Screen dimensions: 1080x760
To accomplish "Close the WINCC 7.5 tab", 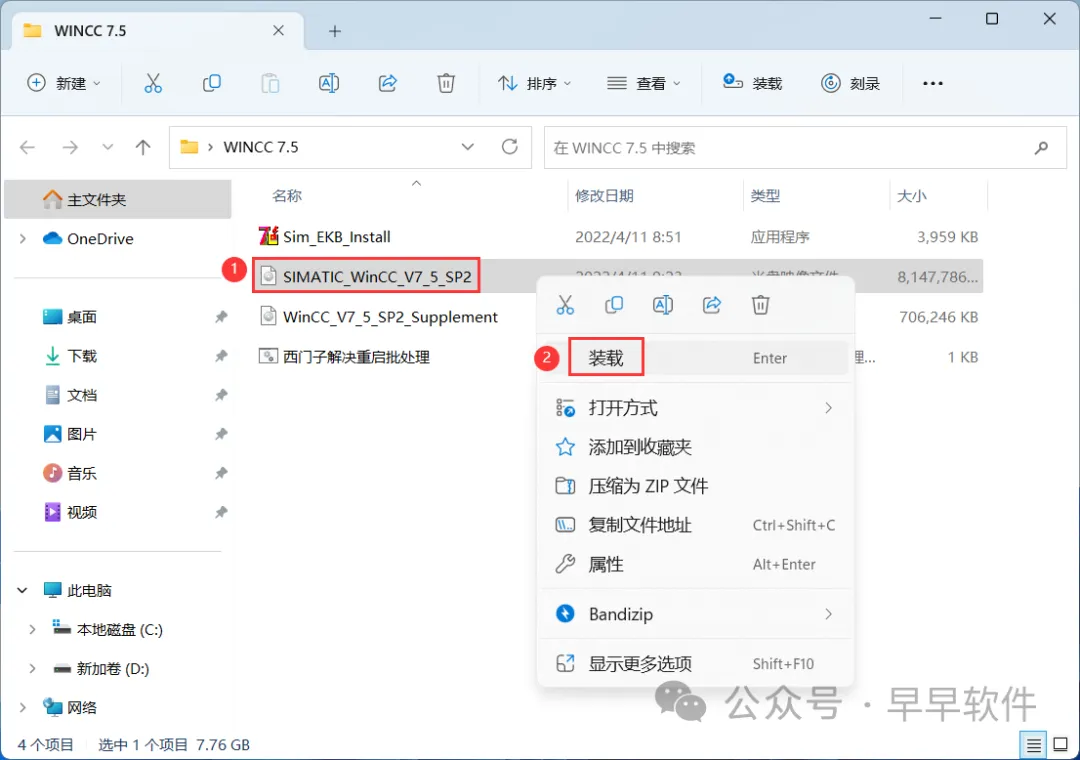I will (278, 30).
